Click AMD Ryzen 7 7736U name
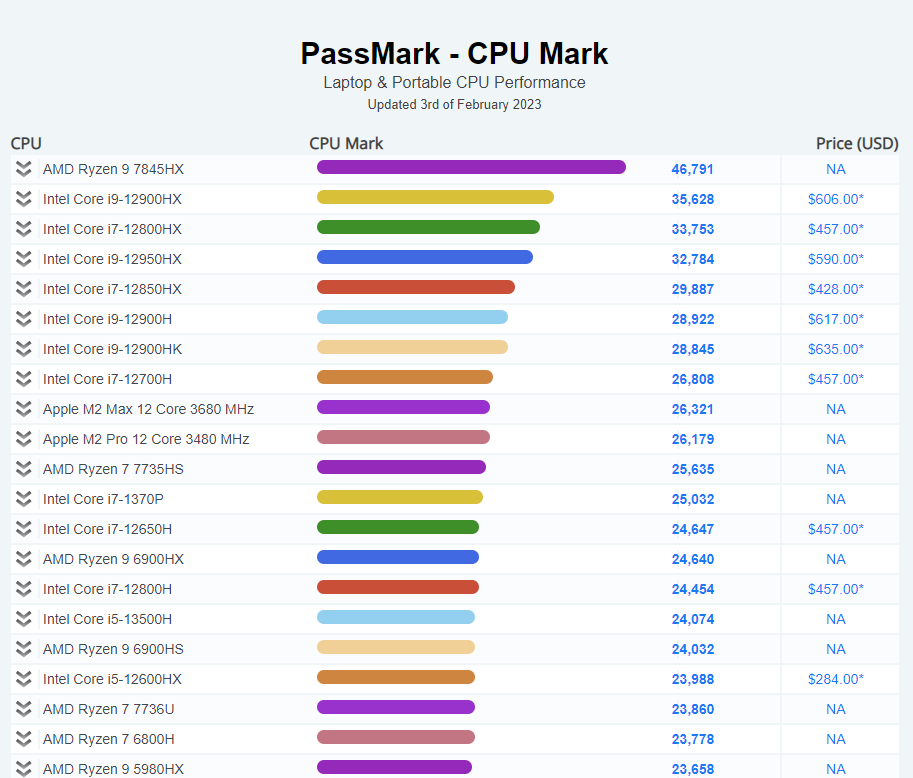The image size is (913, 778). point(108,709)
